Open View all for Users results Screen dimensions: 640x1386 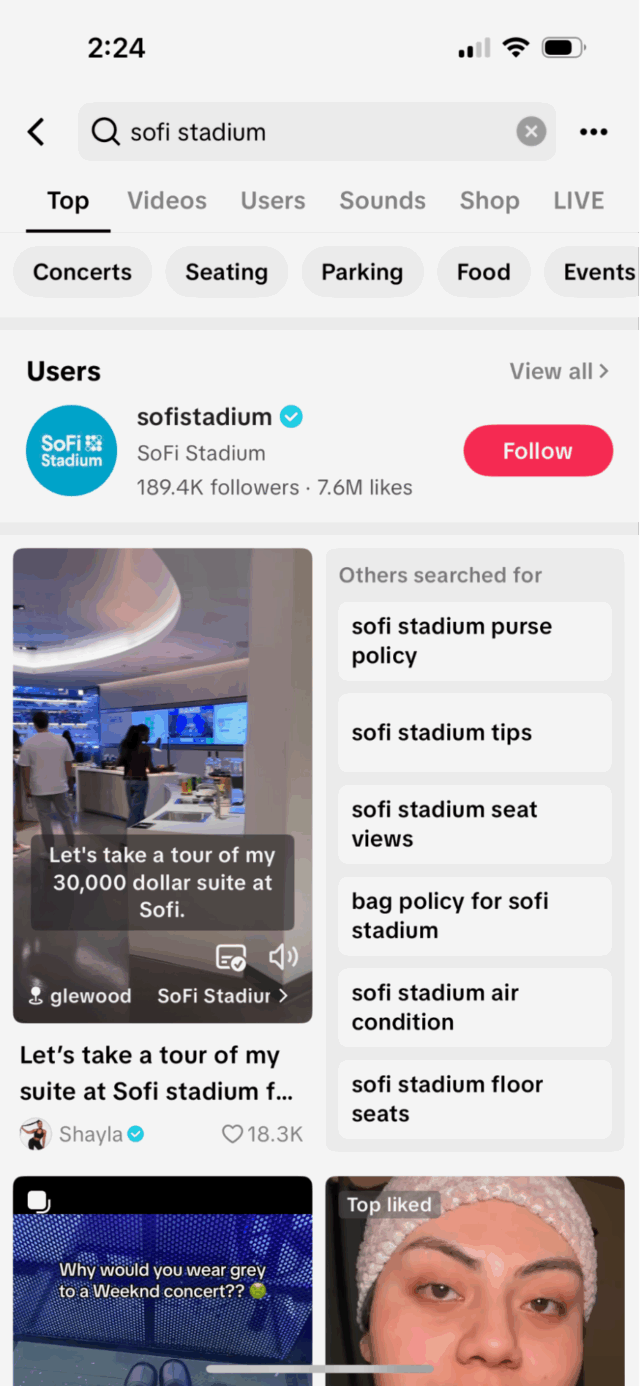pos(559,371)
